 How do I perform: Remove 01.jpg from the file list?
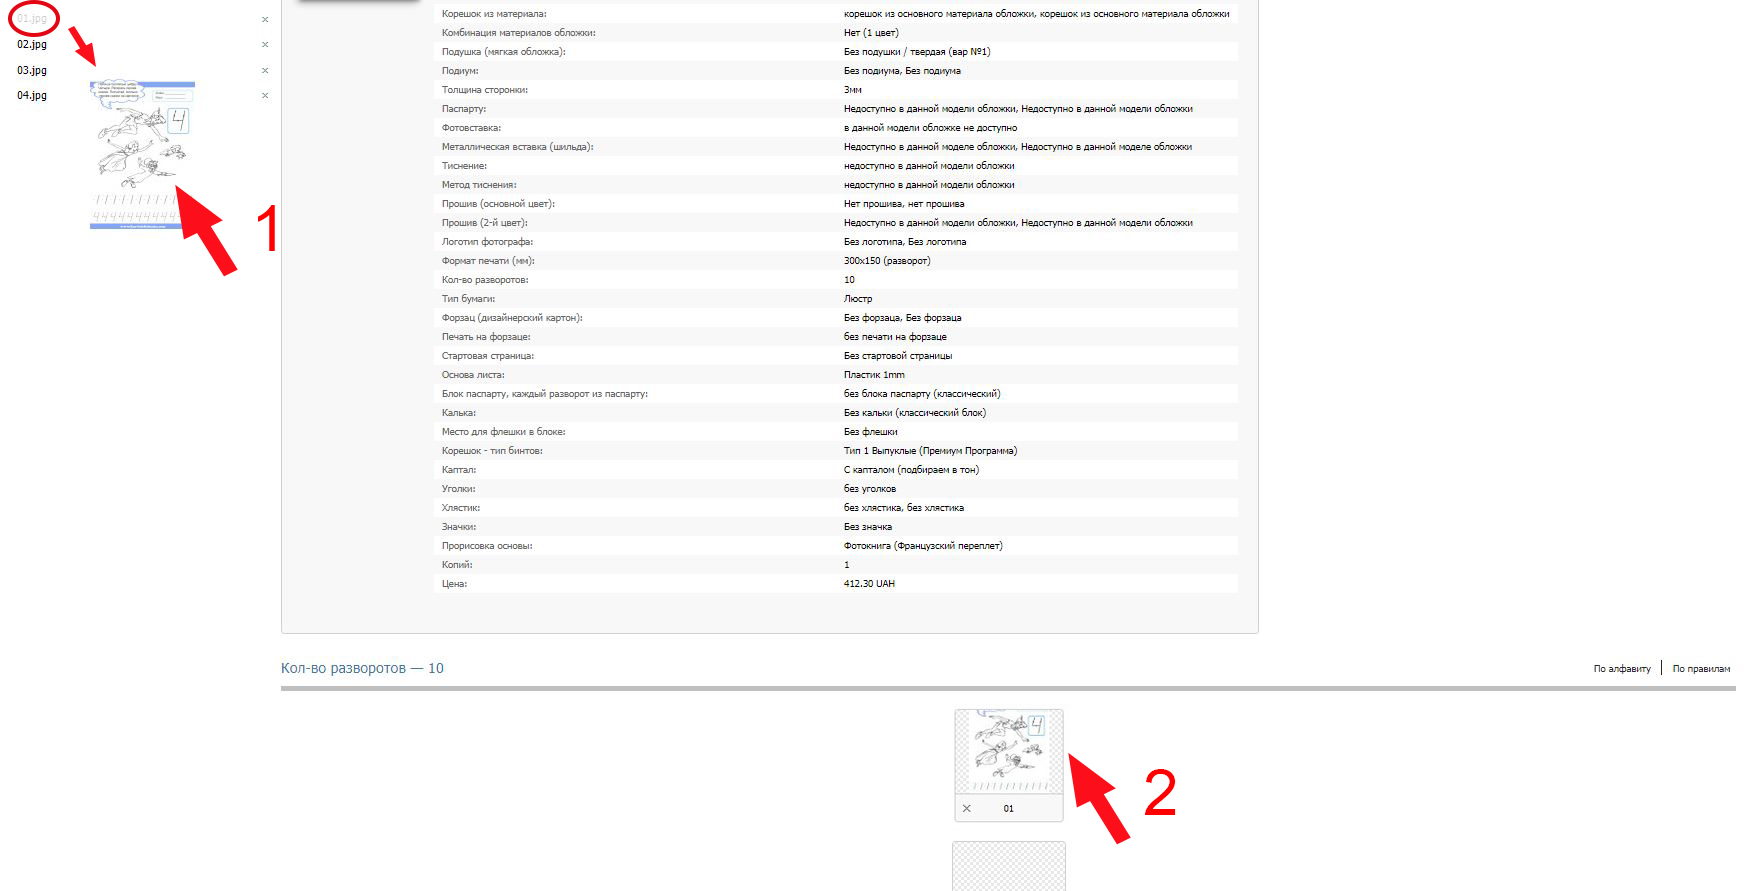(x=265, y=20)
